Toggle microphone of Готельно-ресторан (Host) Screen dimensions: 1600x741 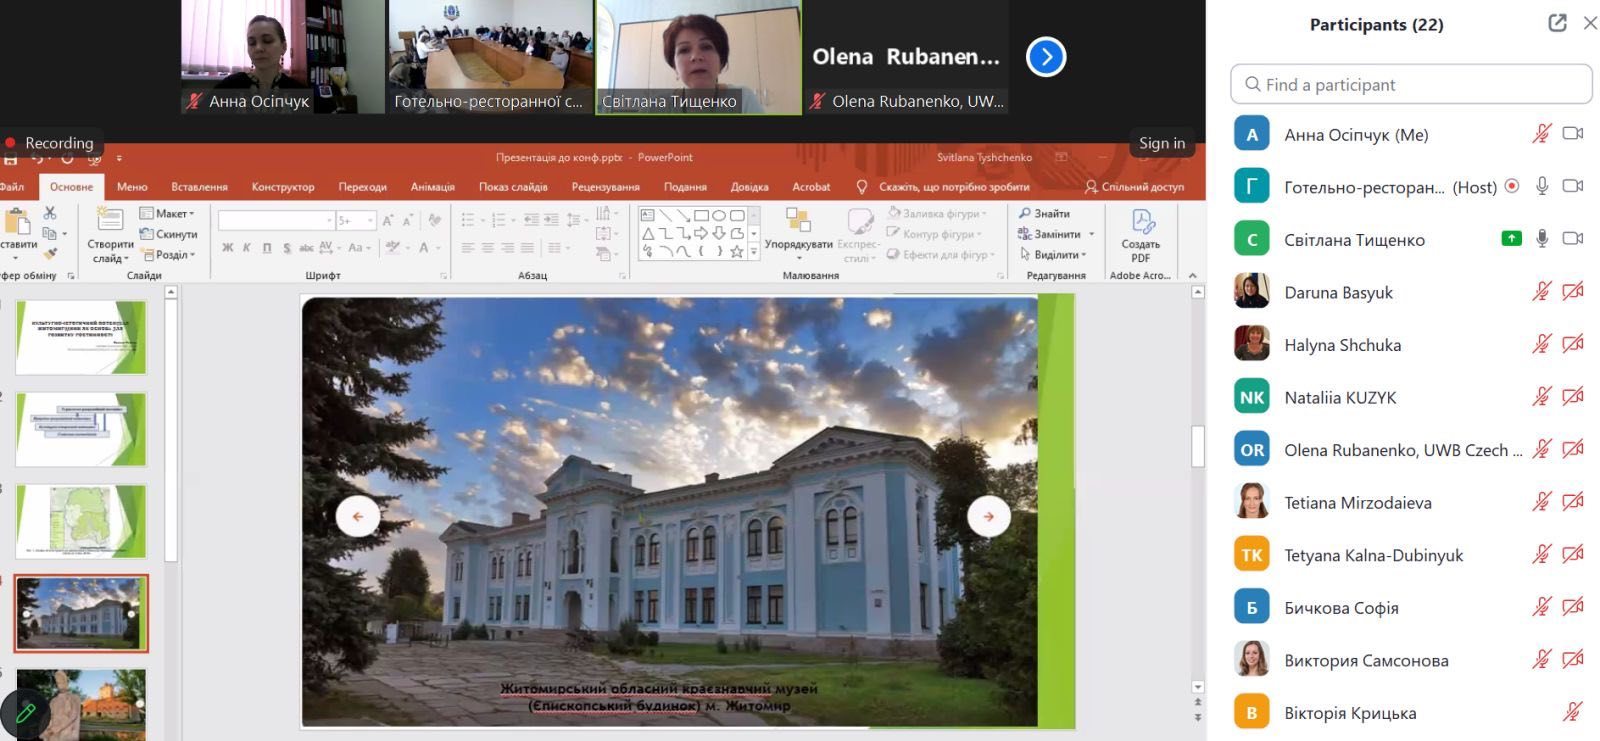pyautogui.click(x=1542, y=186)
